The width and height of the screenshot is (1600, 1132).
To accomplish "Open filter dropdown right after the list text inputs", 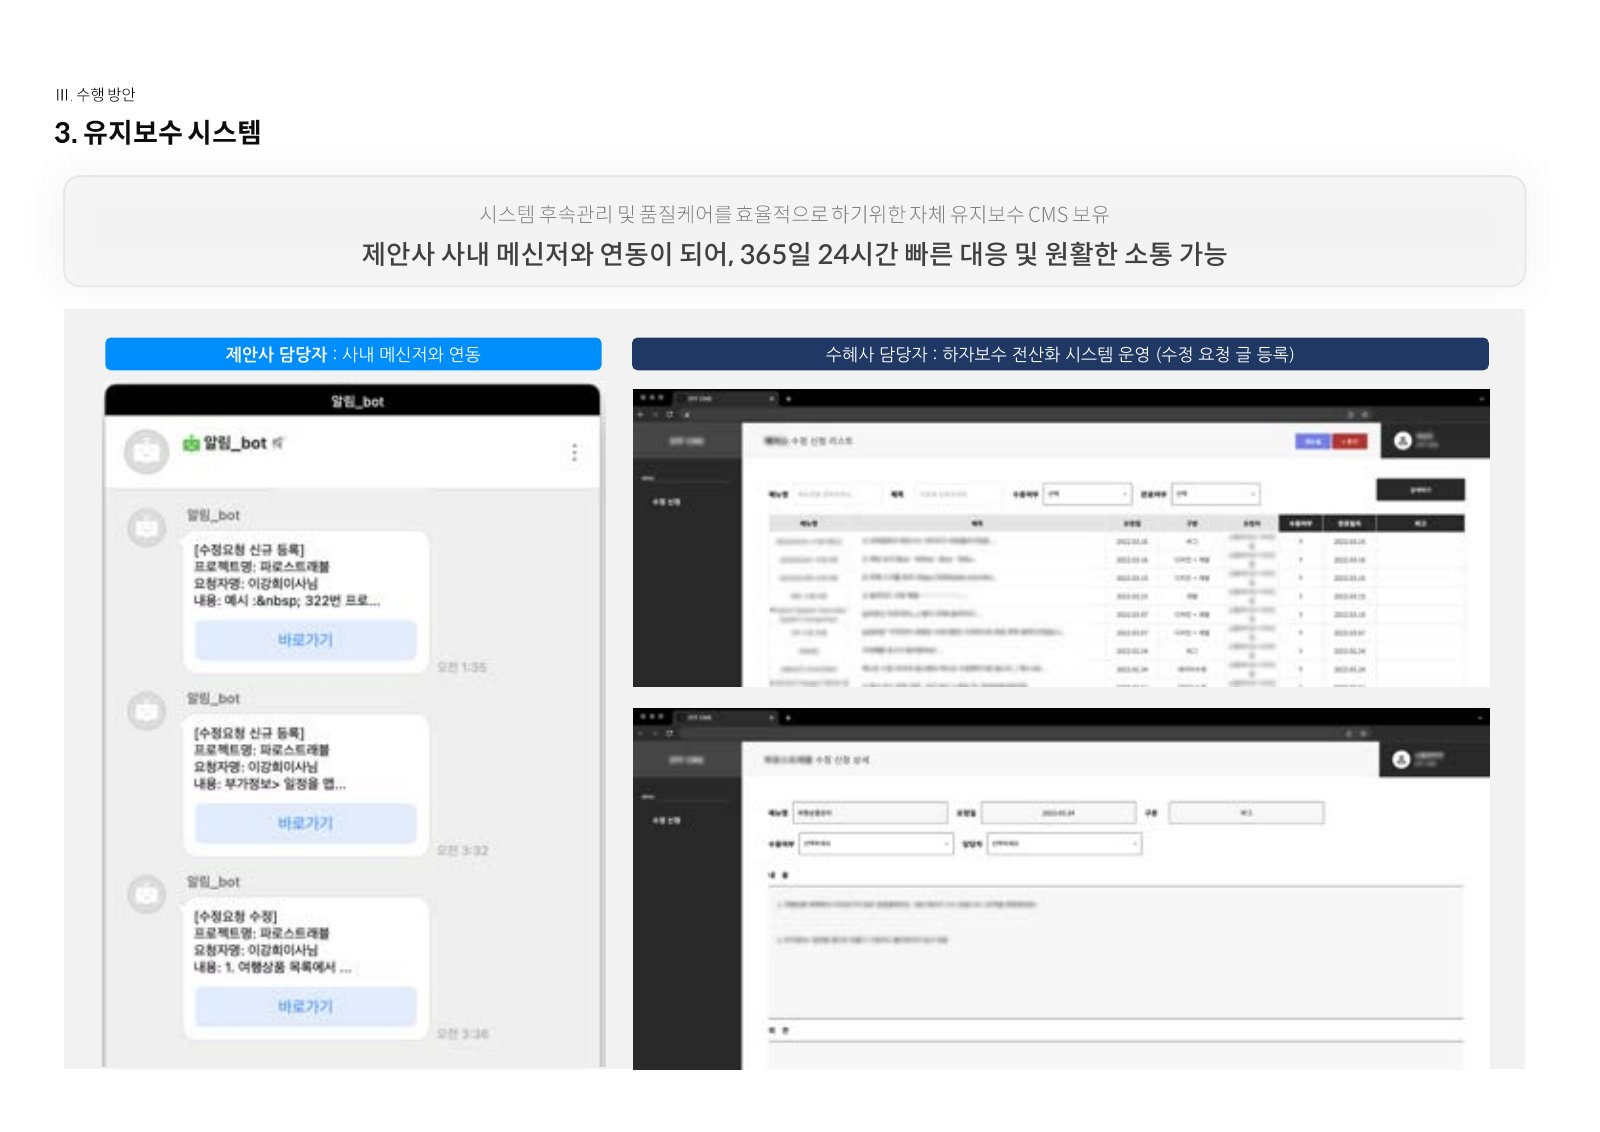I will click(1088, 494).
